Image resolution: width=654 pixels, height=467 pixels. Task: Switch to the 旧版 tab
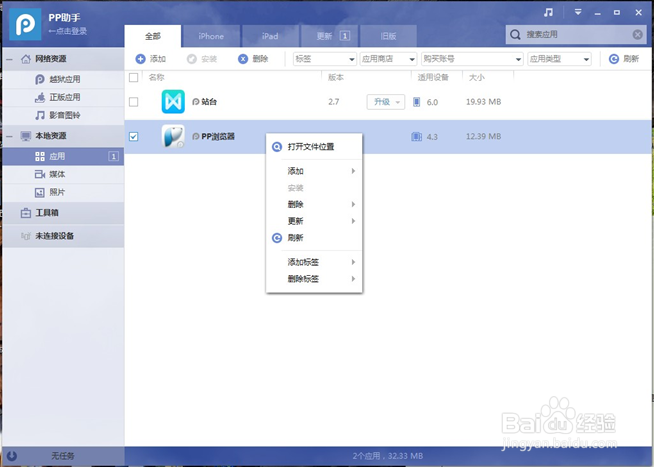pyautogui.click(x=388, y=36)
